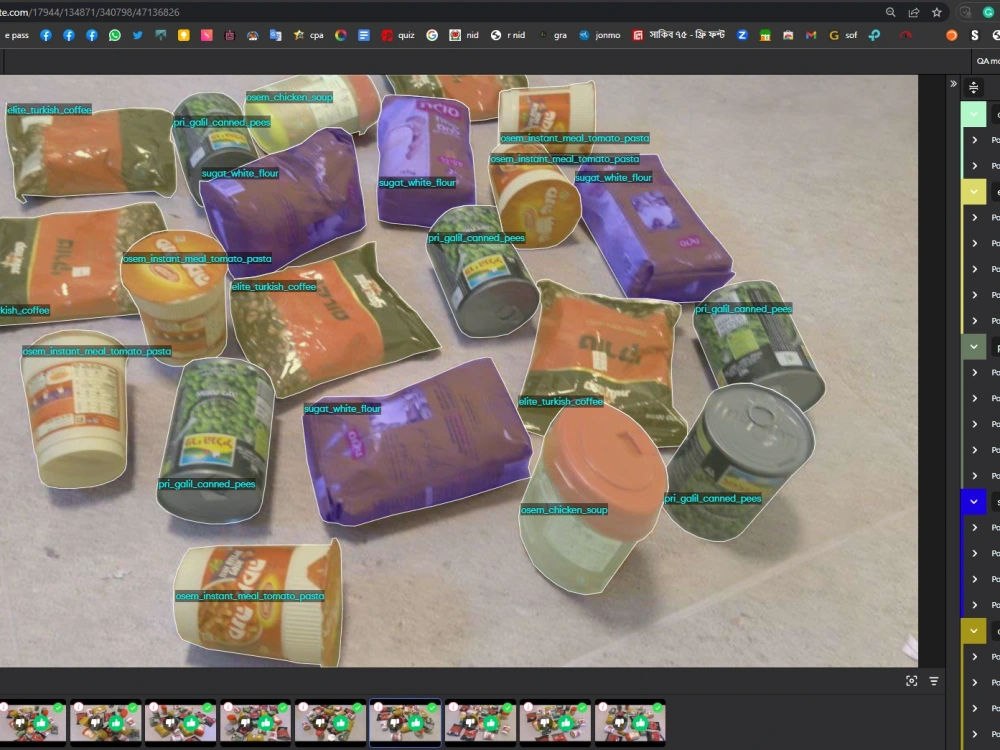Viewport: 1000px width, 750px height.
Task: Select the top osem_chicken_soup annotation label
Action: pyautogui.click(x=290, y=97)
